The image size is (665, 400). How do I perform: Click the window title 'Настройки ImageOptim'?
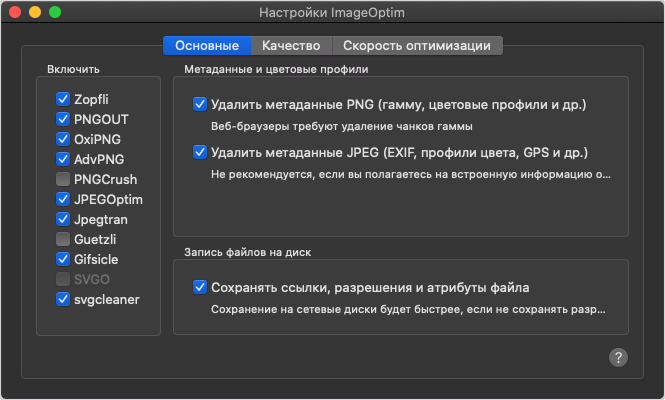pos(332,12)
